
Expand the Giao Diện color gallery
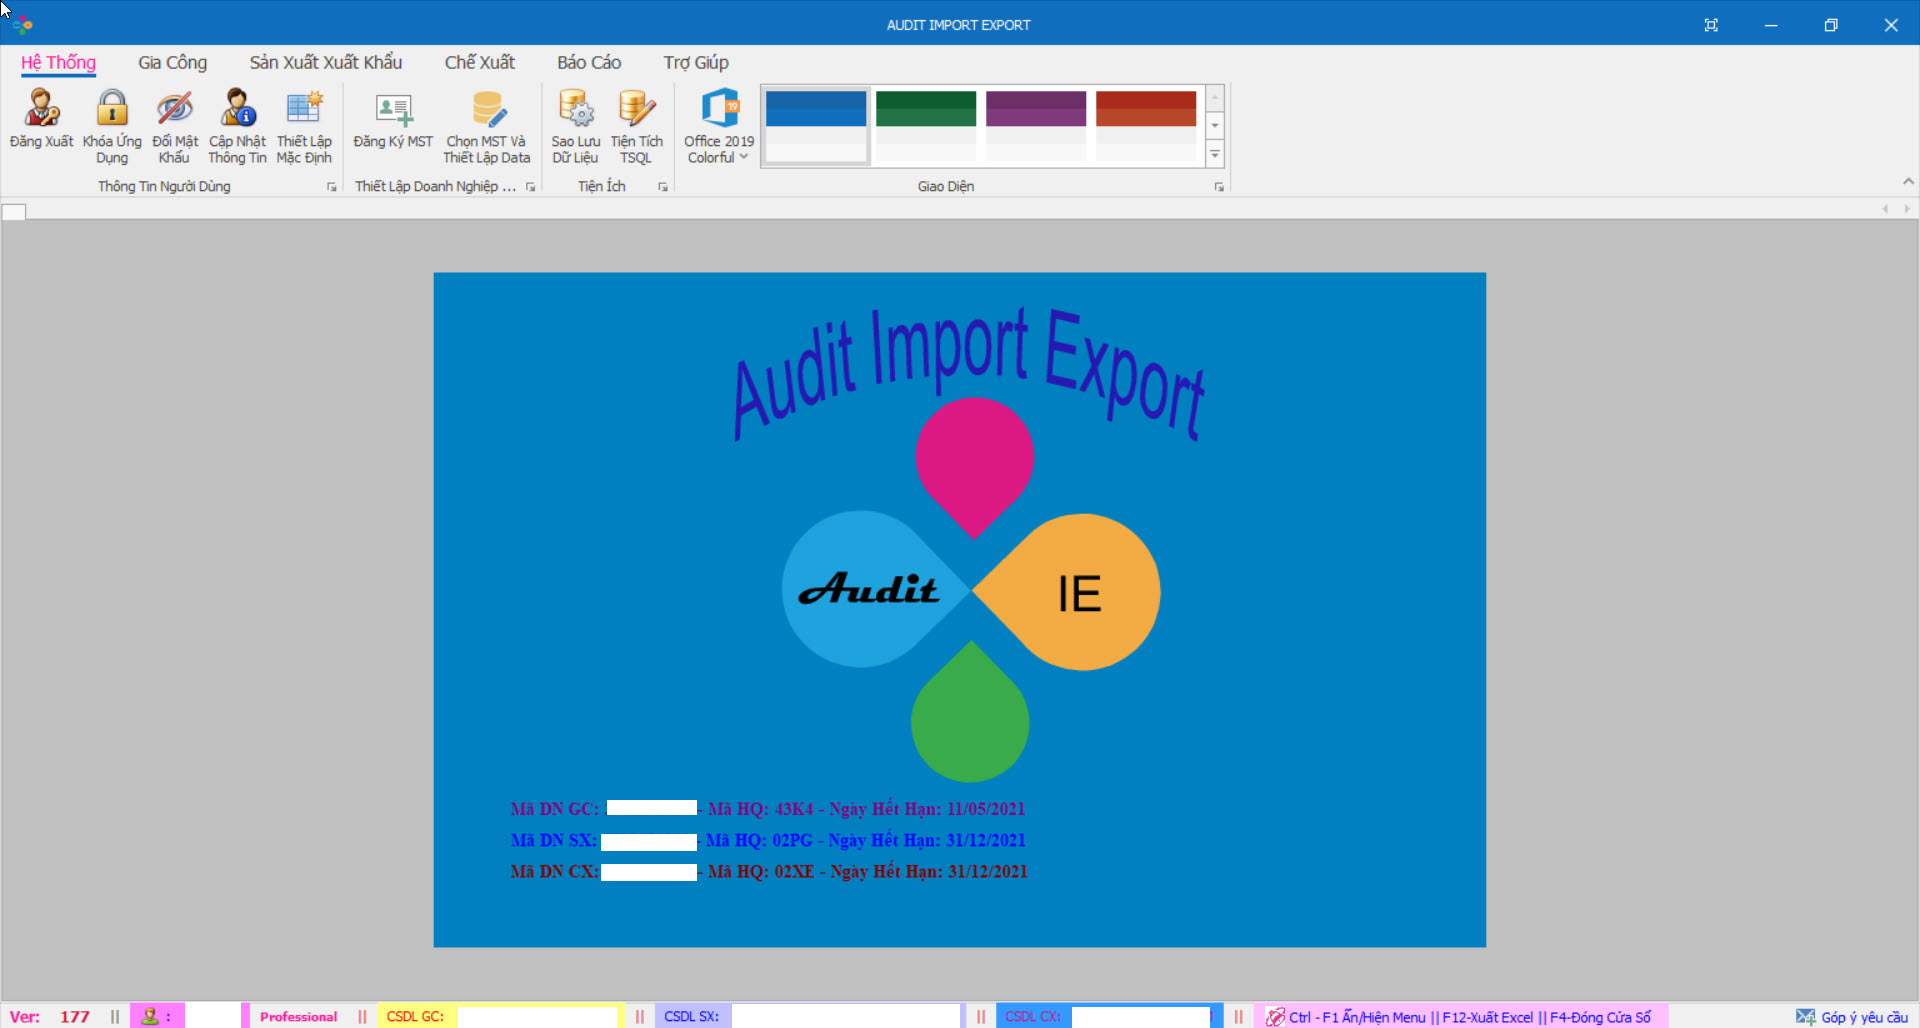(x=1215, y=155)
